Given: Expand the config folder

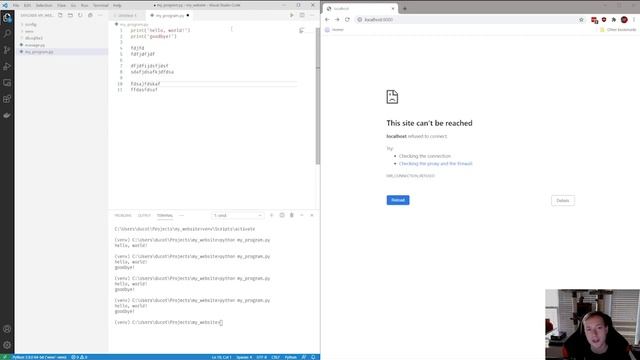Looking at the screenshot, I should coord(31,24).
